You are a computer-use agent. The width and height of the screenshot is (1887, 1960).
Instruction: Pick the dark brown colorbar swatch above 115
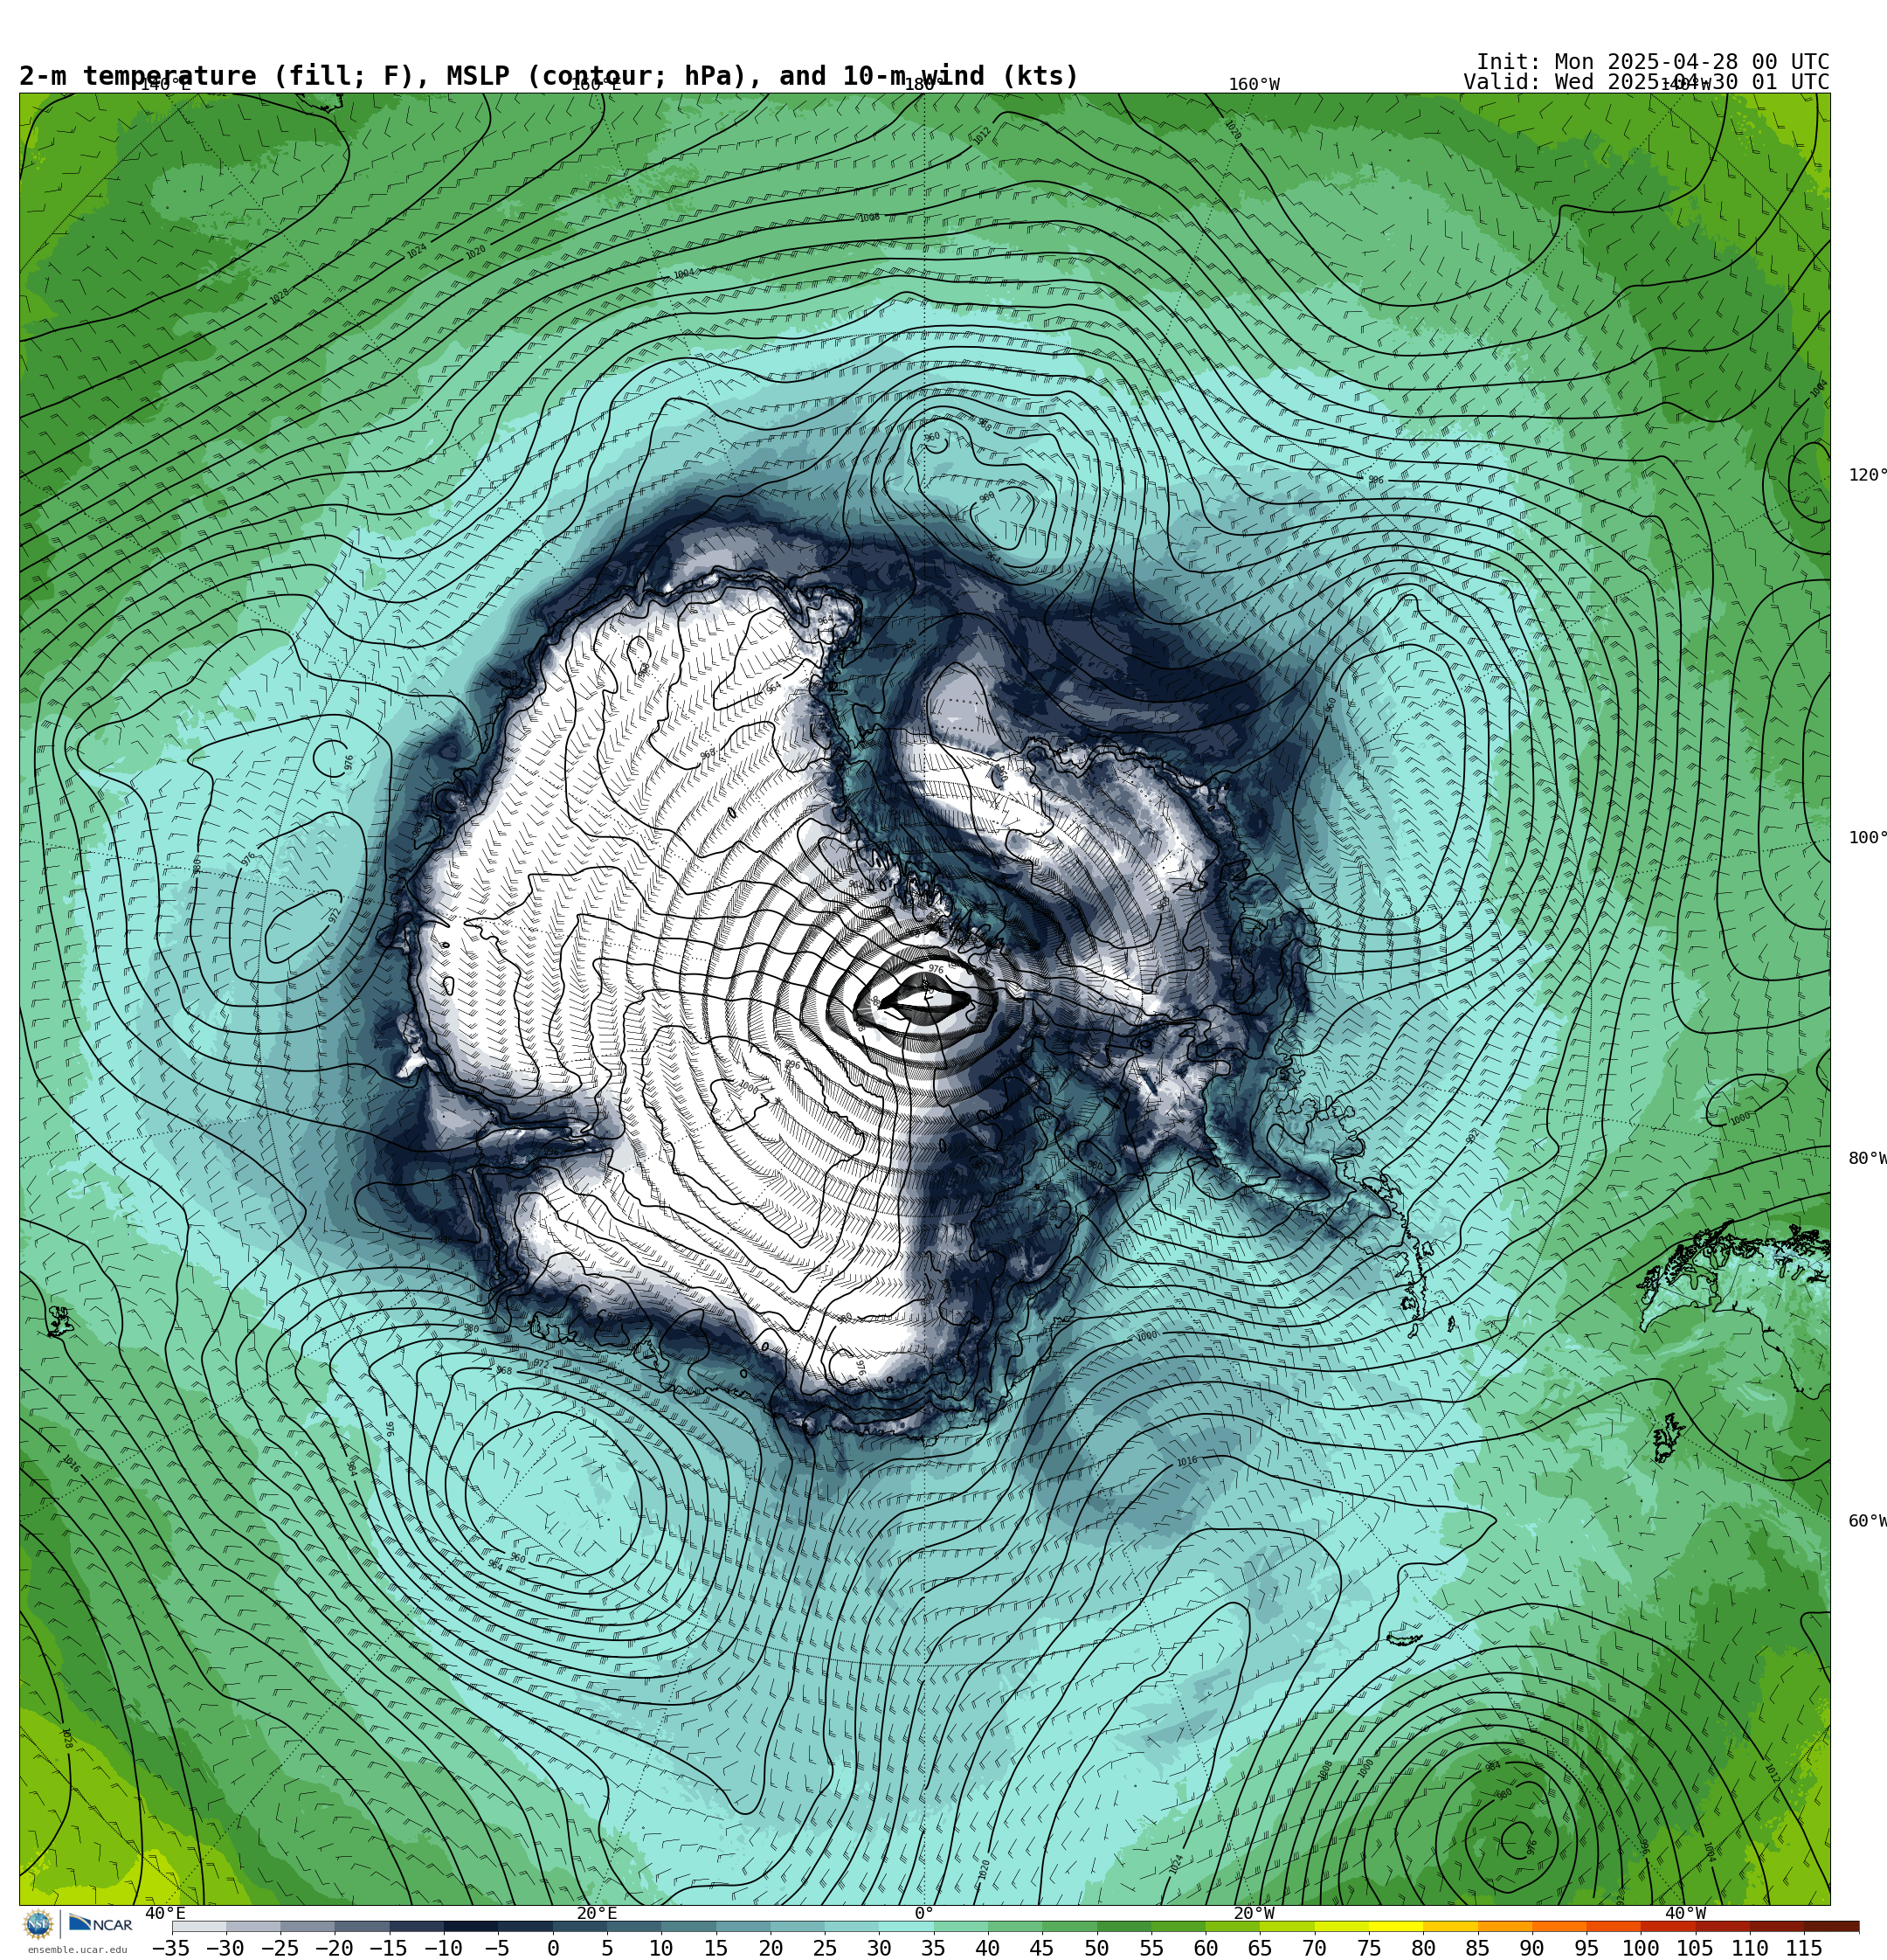click(x=1831, y=1926)
